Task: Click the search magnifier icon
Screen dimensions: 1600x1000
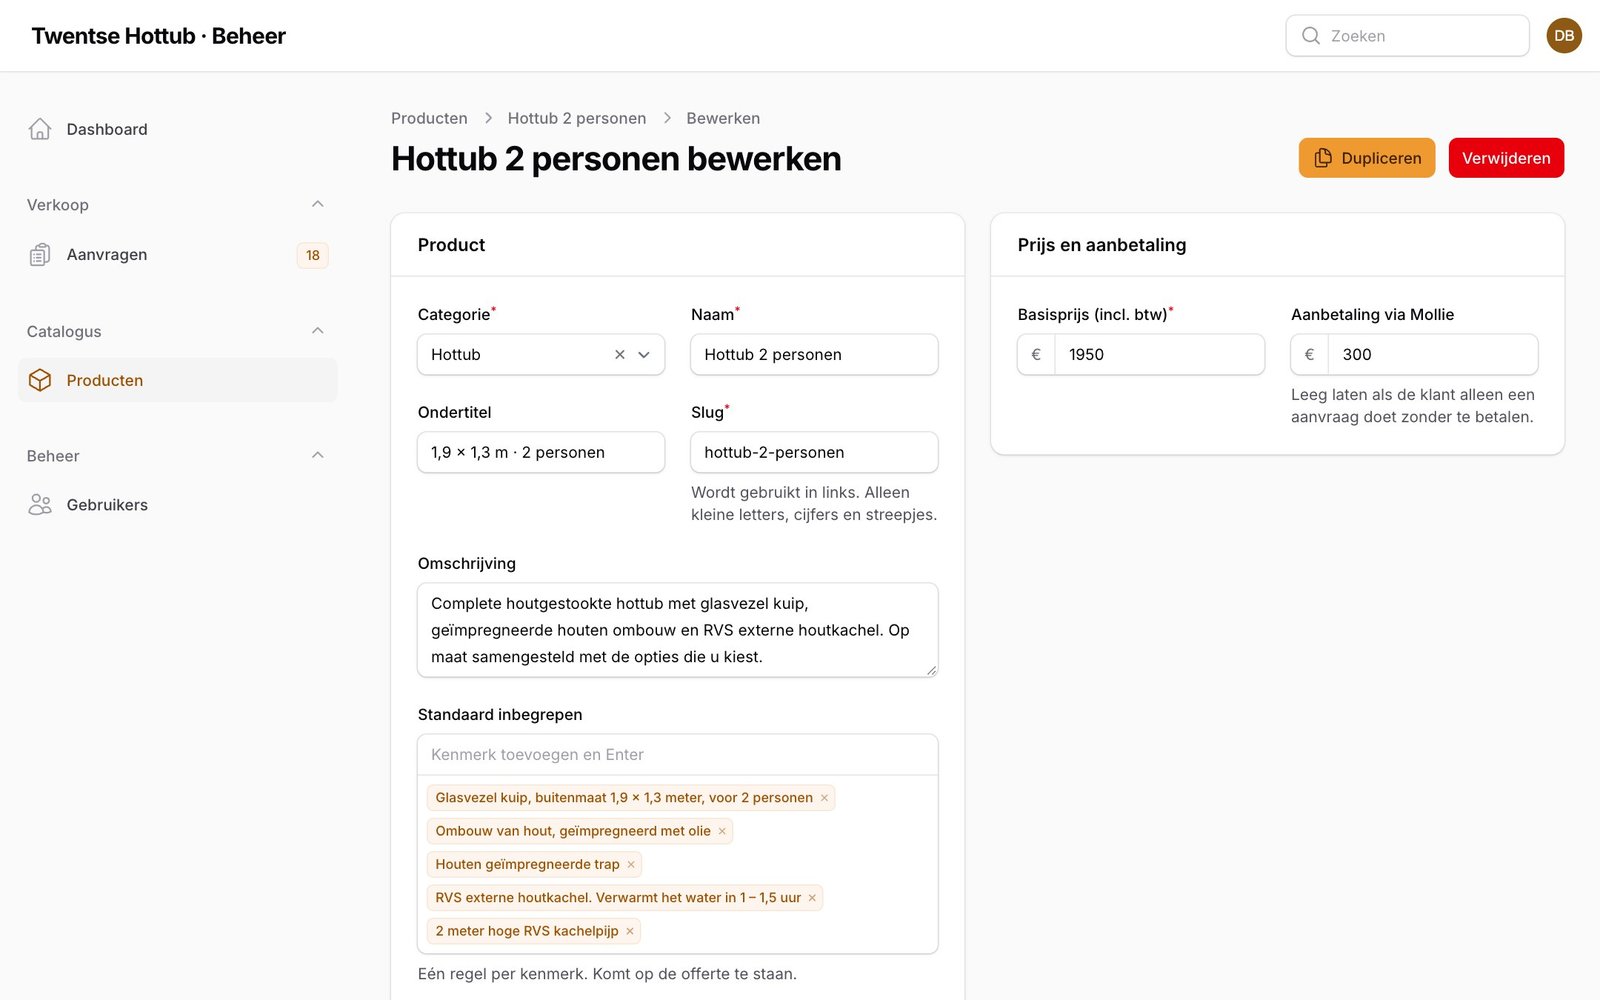Action: click(x=1310, y=36)
